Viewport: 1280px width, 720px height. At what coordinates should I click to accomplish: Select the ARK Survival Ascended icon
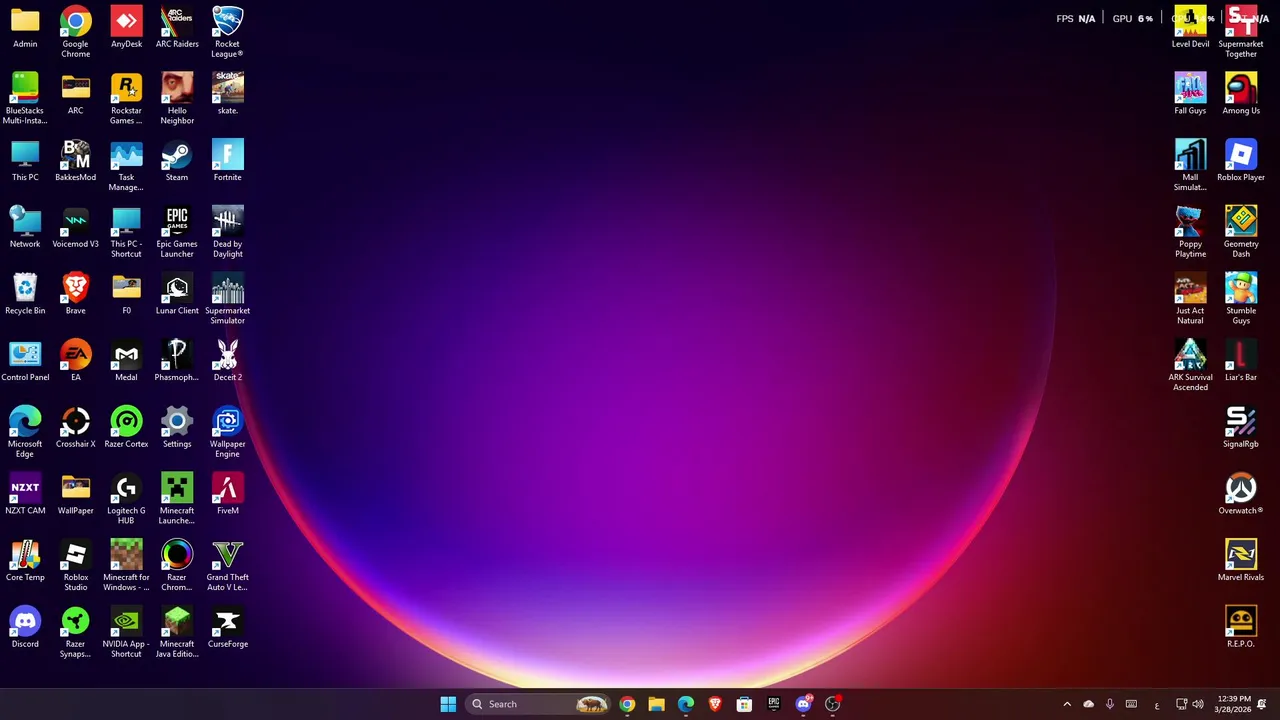[1190, 355]
